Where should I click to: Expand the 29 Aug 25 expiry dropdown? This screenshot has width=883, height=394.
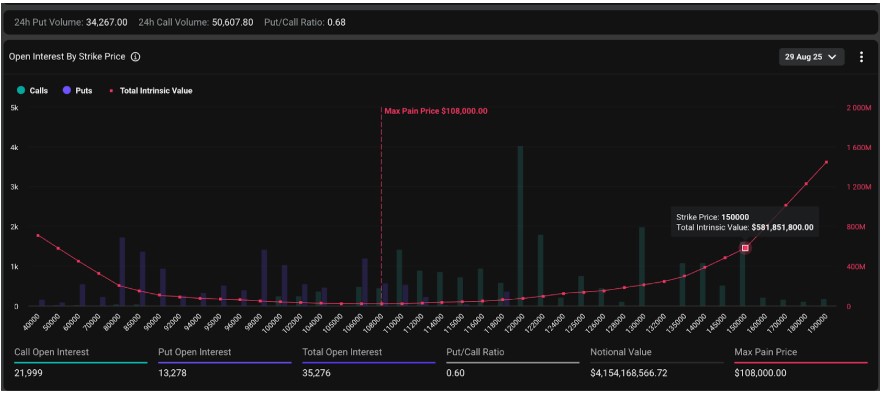pyautogui.click(x=811, y=57)
